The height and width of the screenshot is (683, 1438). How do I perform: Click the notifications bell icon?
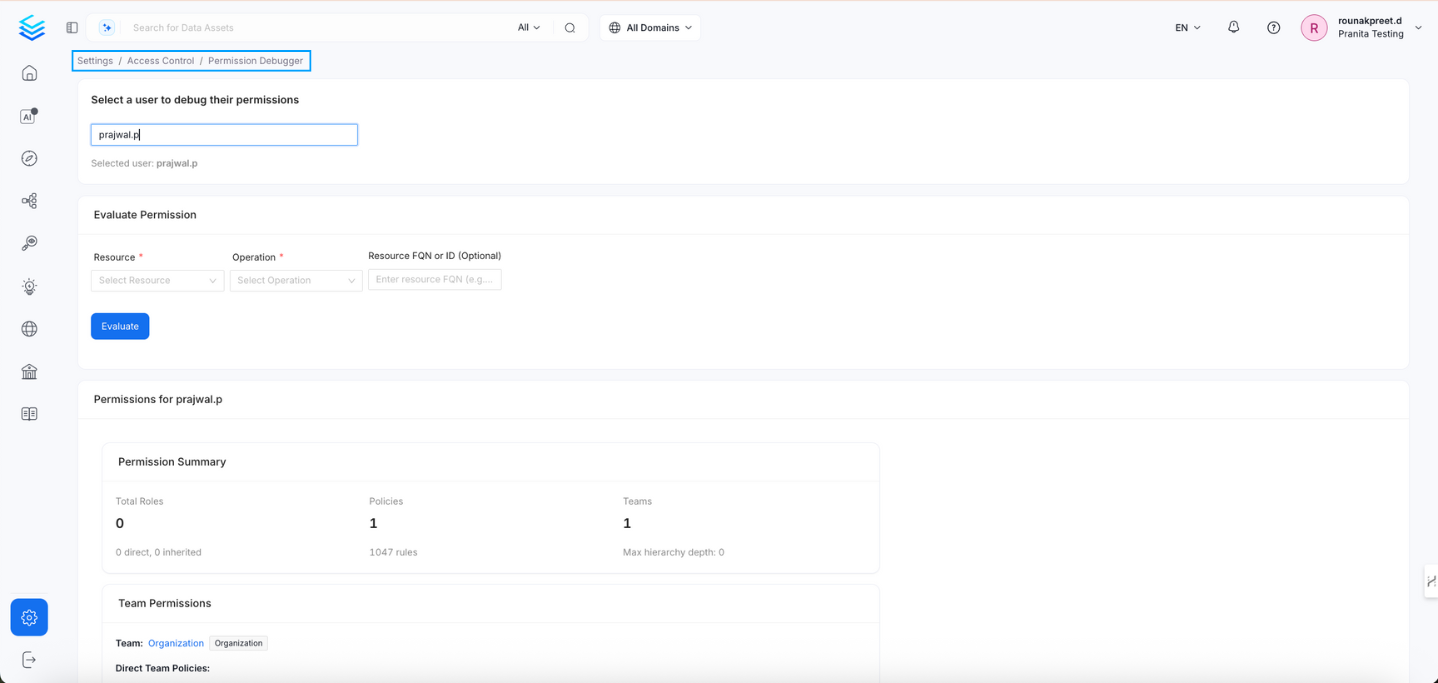tap(1233, 27)
